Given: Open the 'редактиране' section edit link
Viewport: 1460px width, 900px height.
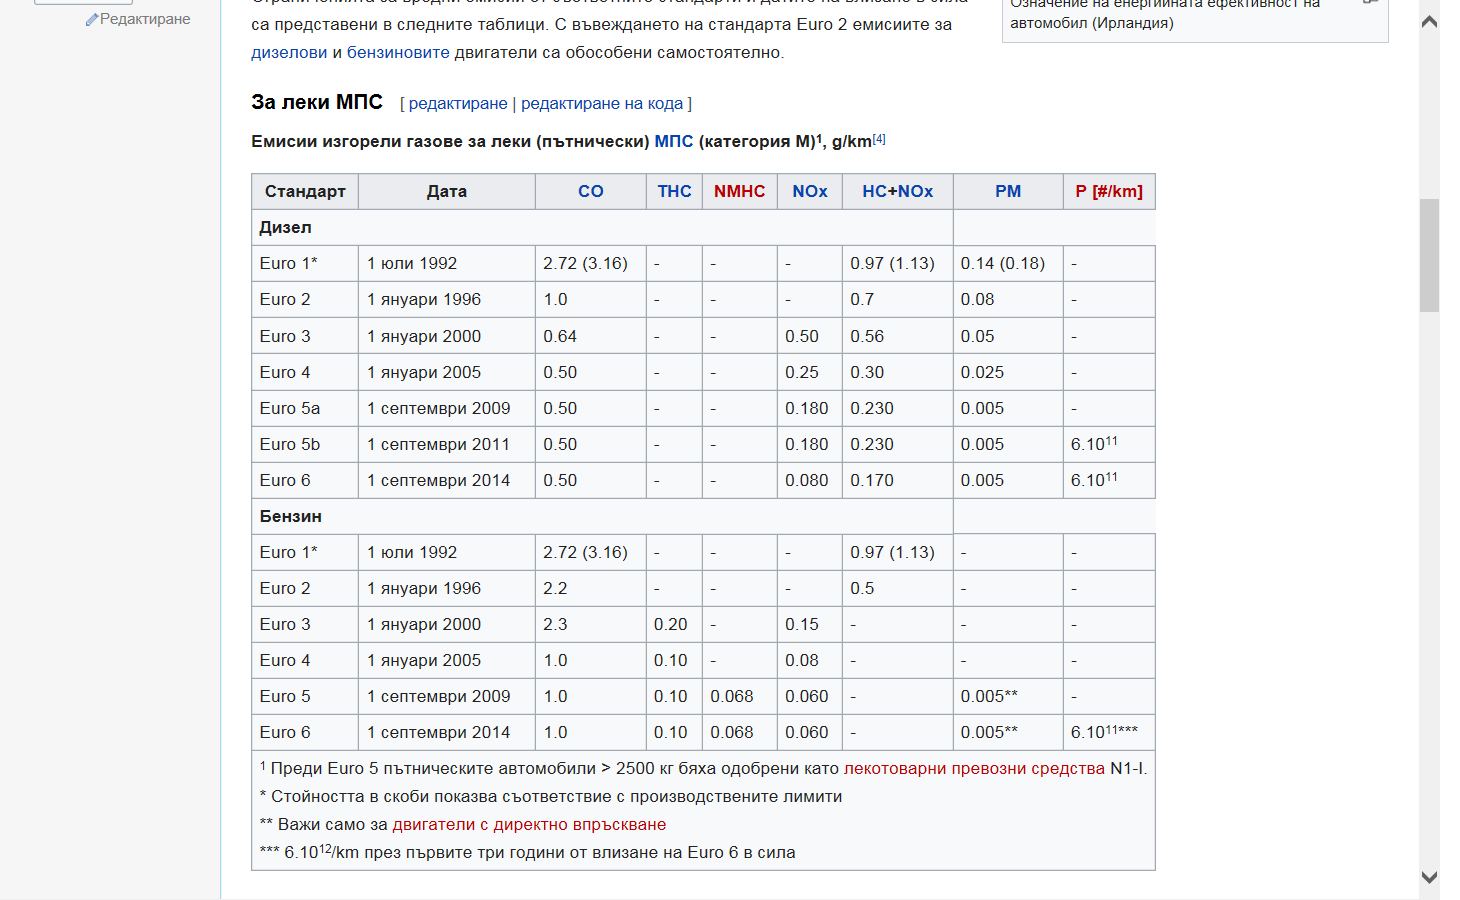Looking at the screenshot, I should 458,103.
